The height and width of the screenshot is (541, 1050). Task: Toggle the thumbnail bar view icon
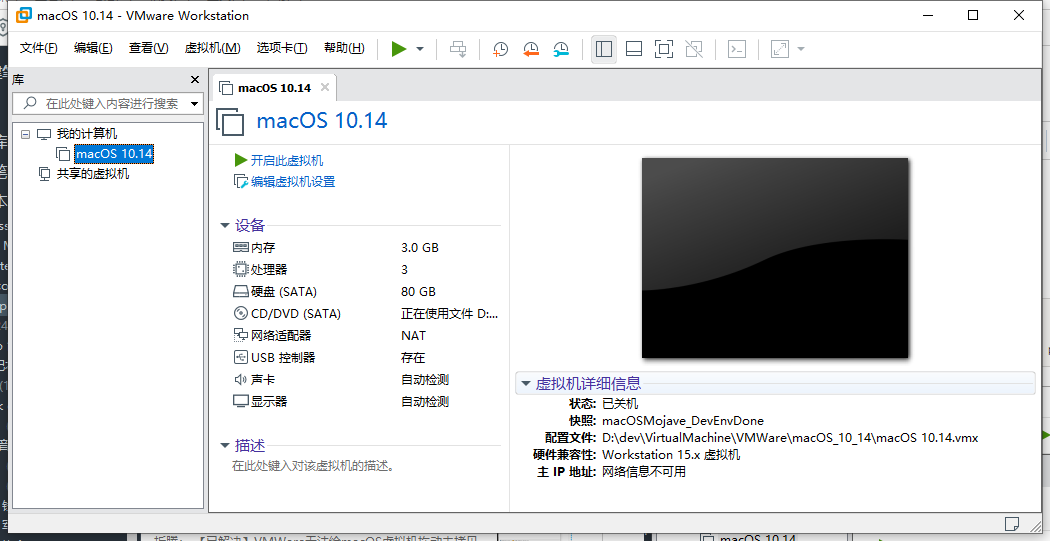click(x=633, y=49)
